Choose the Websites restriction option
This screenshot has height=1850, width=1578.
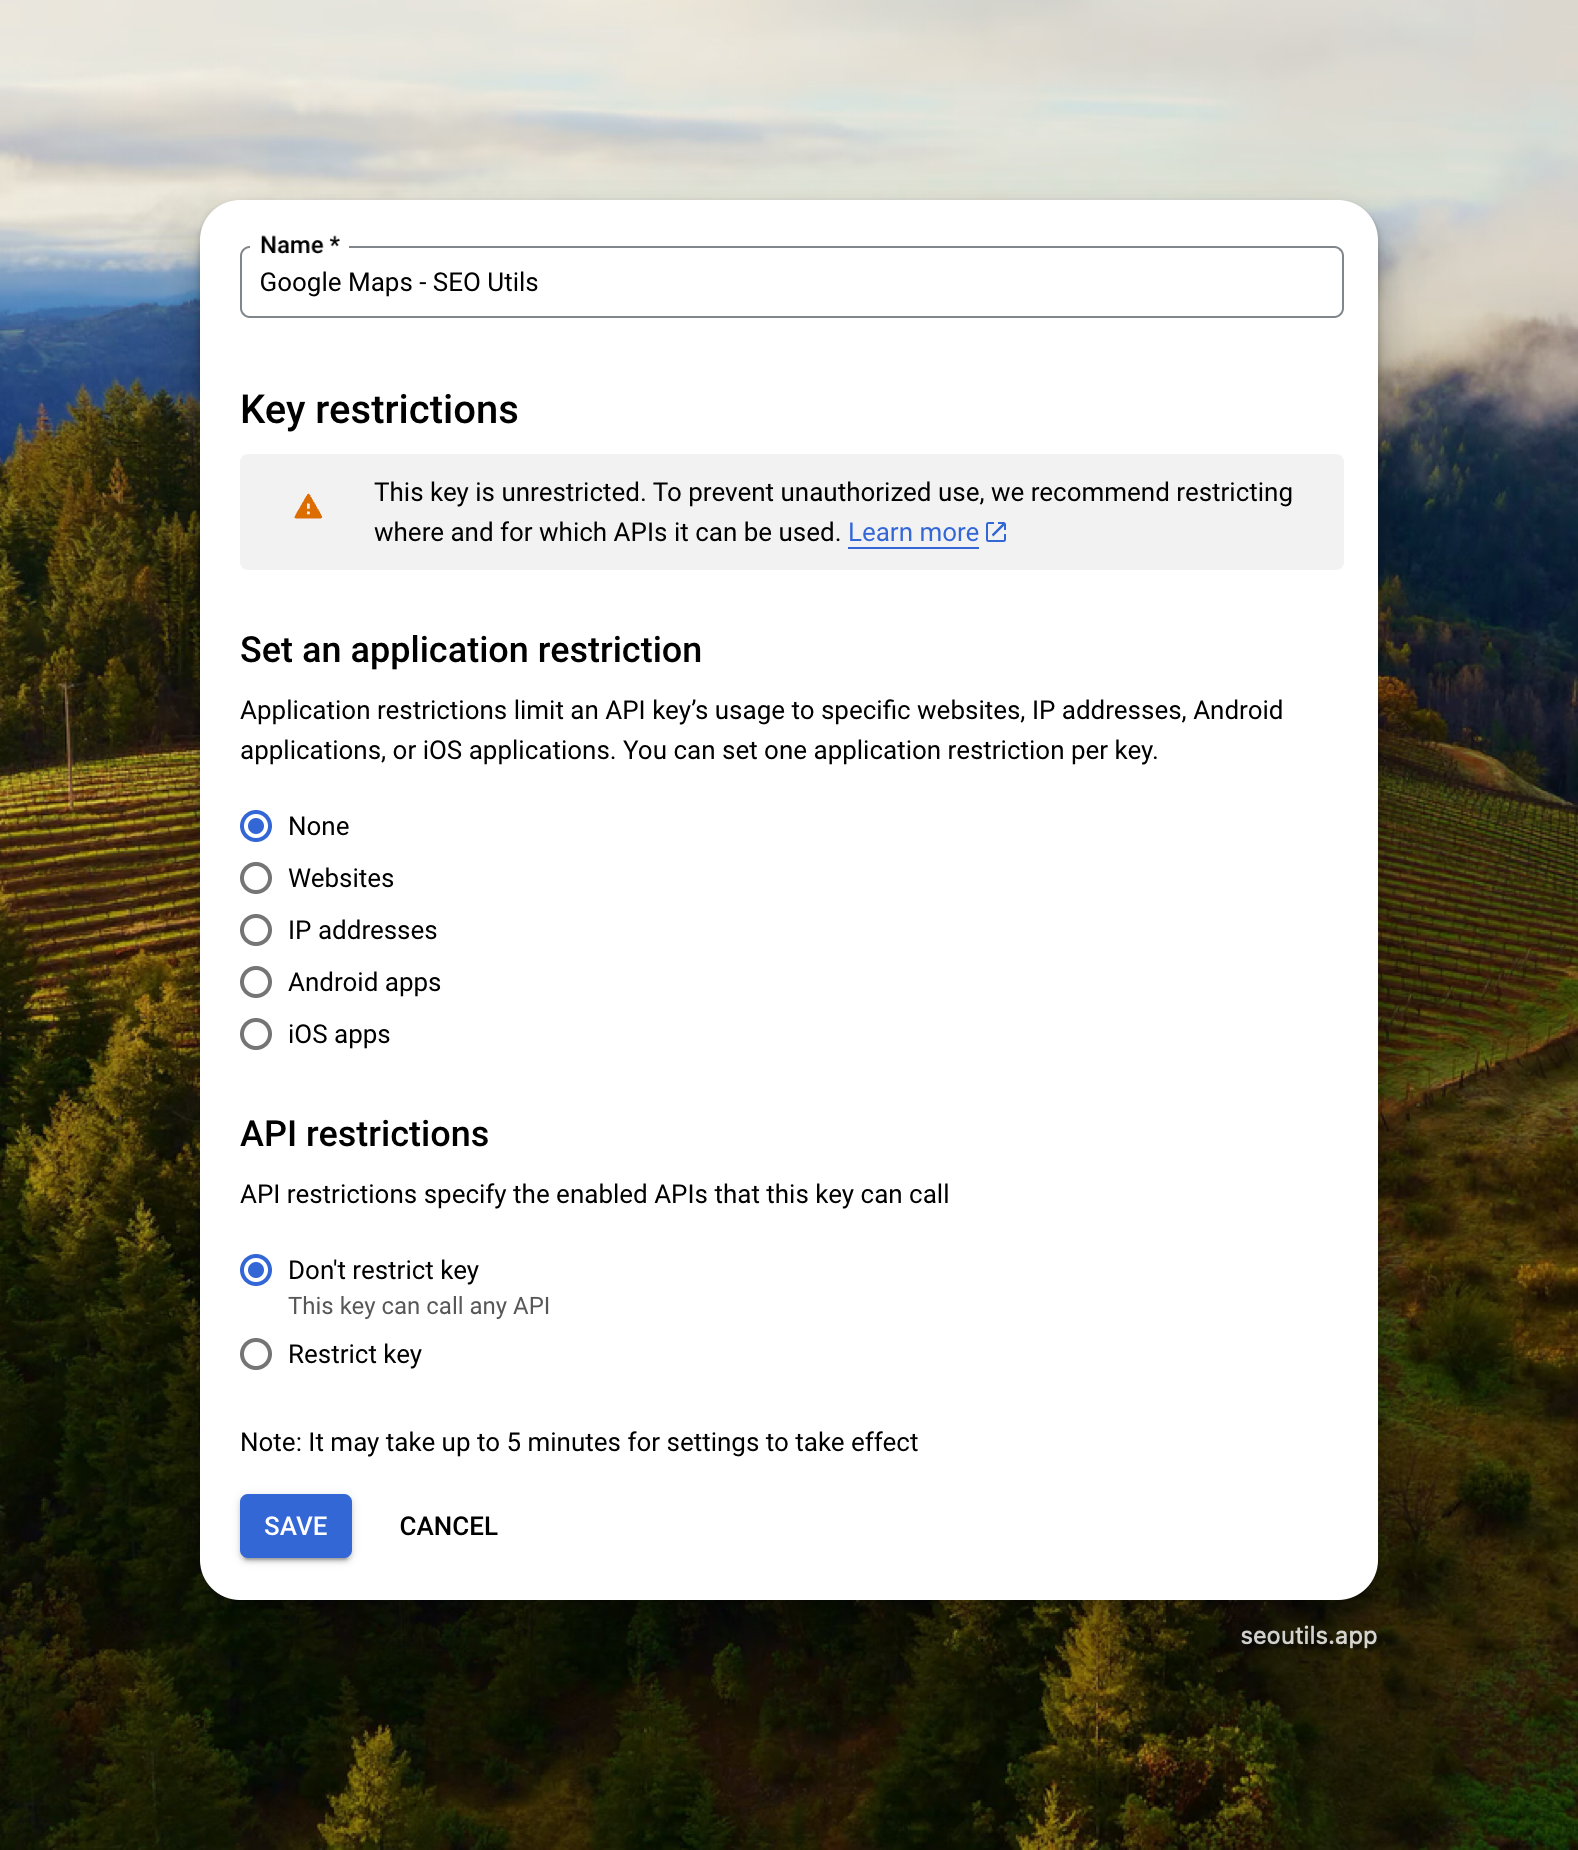point(257,878)
